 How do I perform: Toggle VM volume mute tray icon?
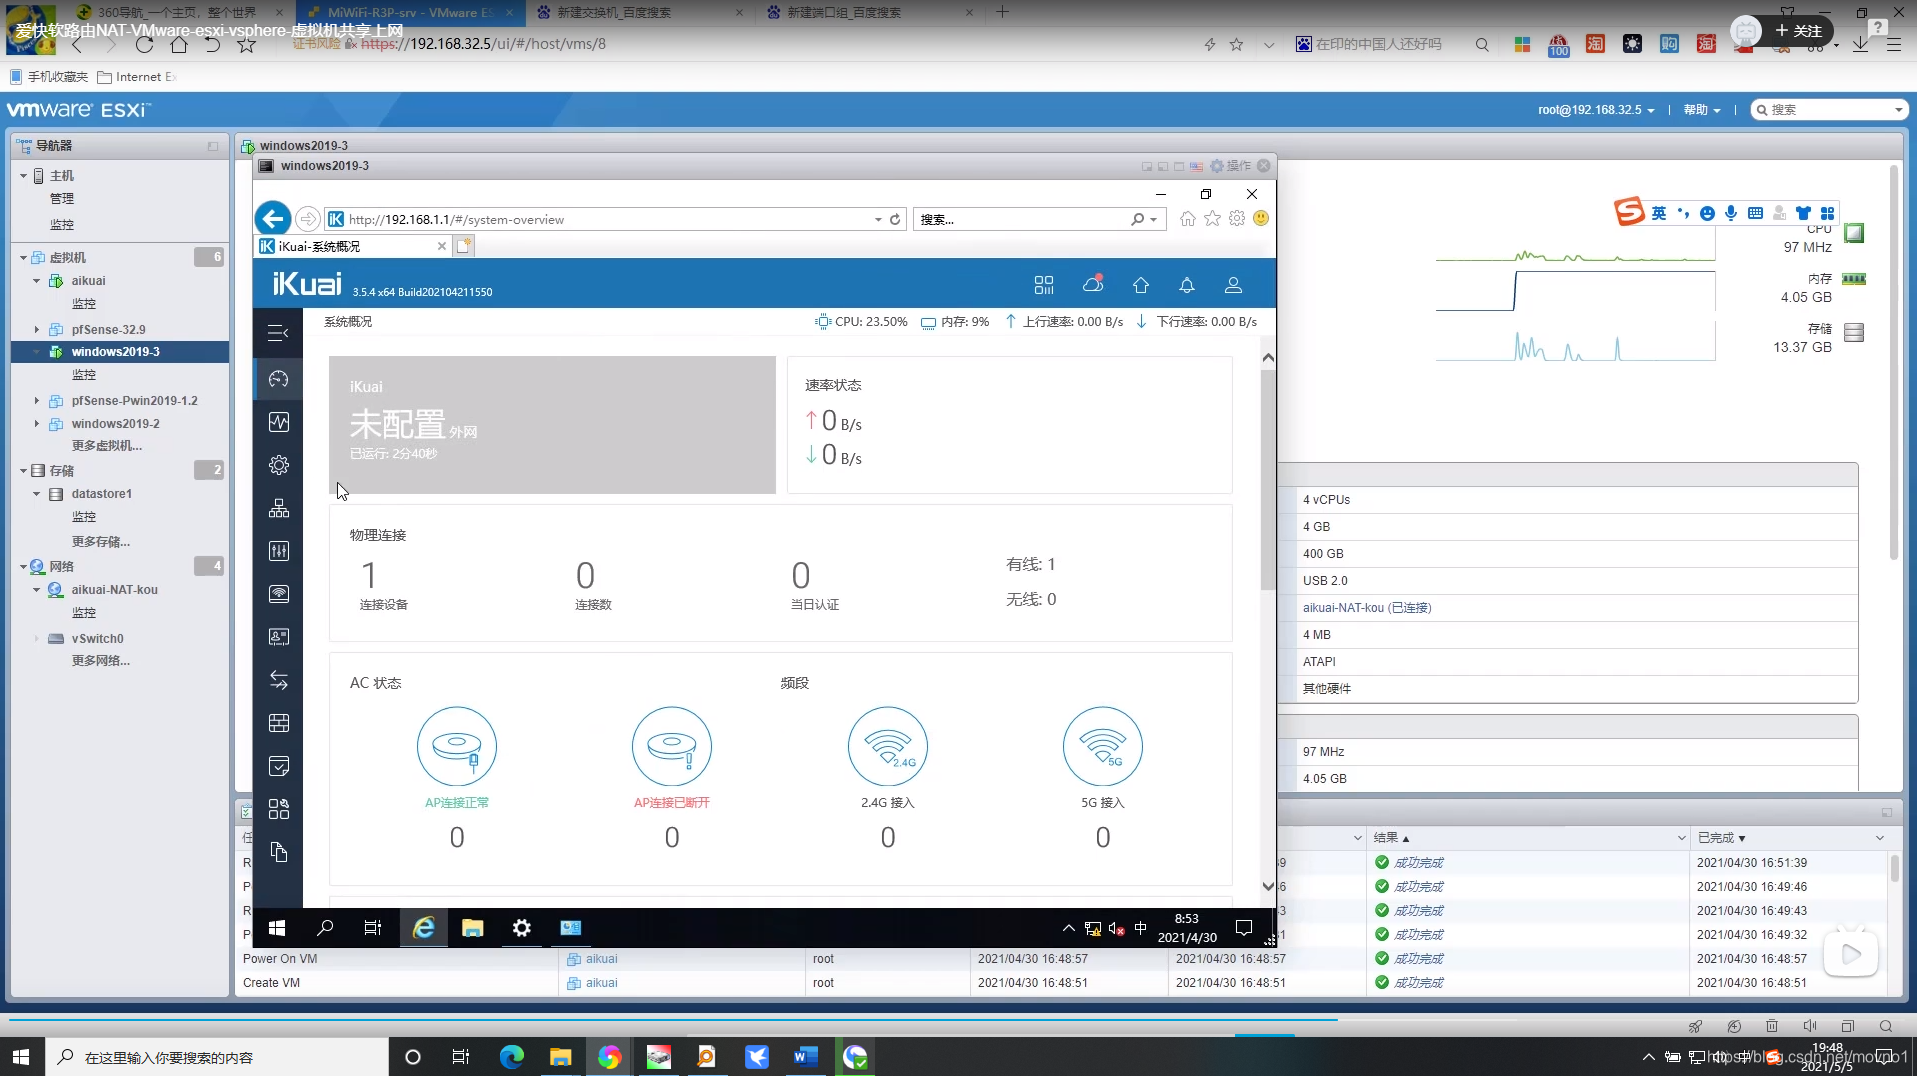click(1117, 929)
